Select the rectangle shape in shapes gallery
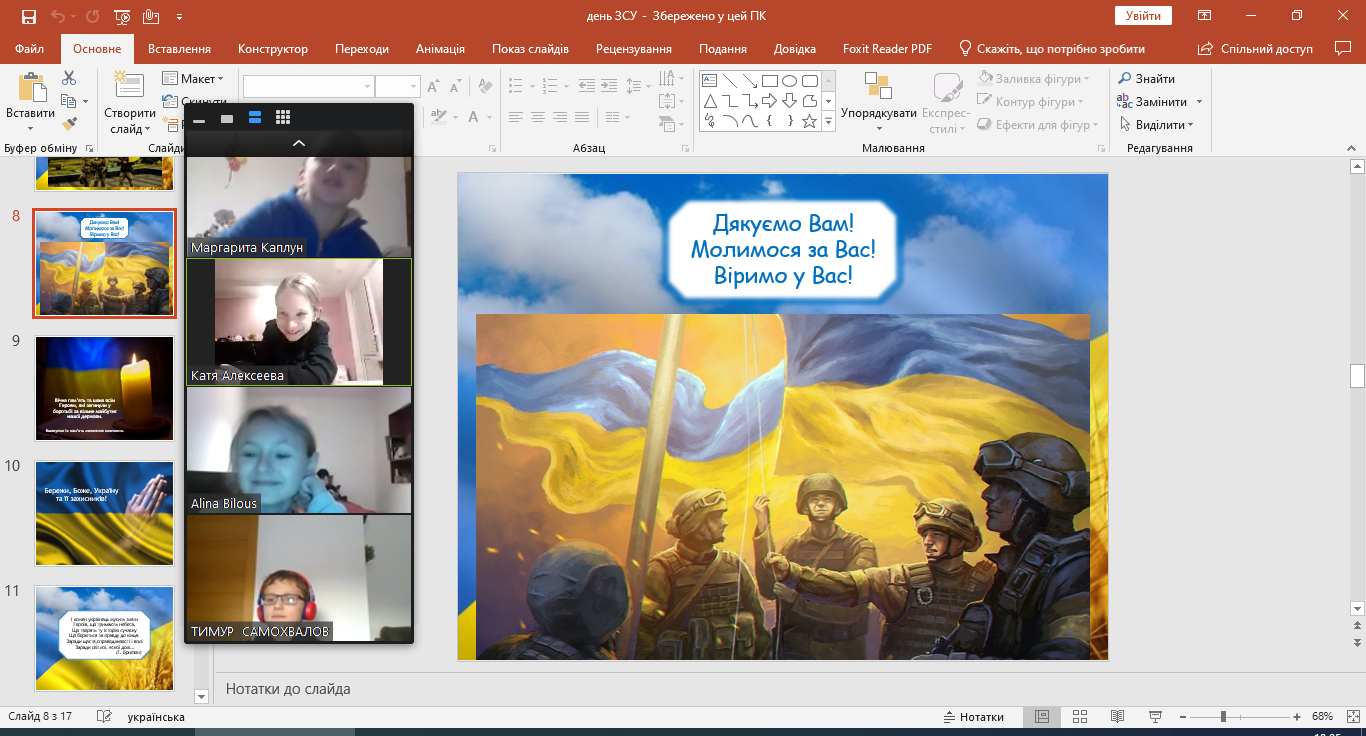The image size is (1366, 736). [x=769, y=81]
